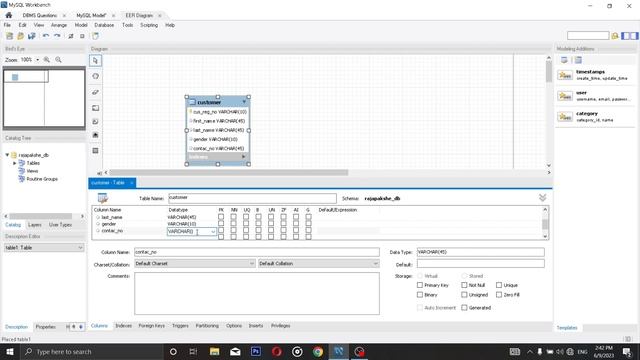Select the hand pan tool
Screen dimensions: 640x360
pyautogui.click(x=96, y=76)
